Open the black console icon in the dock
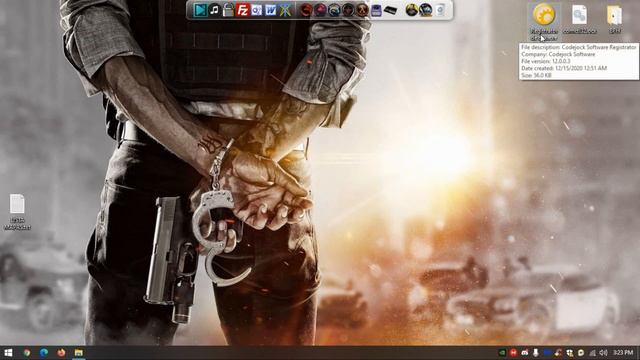Viewport: 640px width, 360px height. click(391, 10)
